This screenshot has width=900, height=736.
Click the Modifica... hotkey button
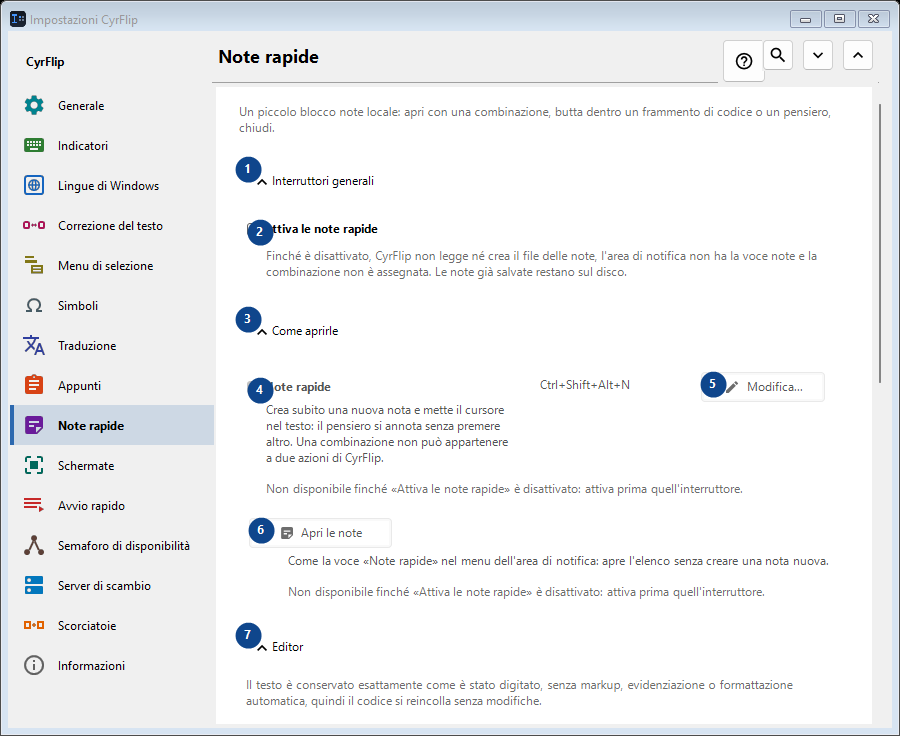[763, 387]
